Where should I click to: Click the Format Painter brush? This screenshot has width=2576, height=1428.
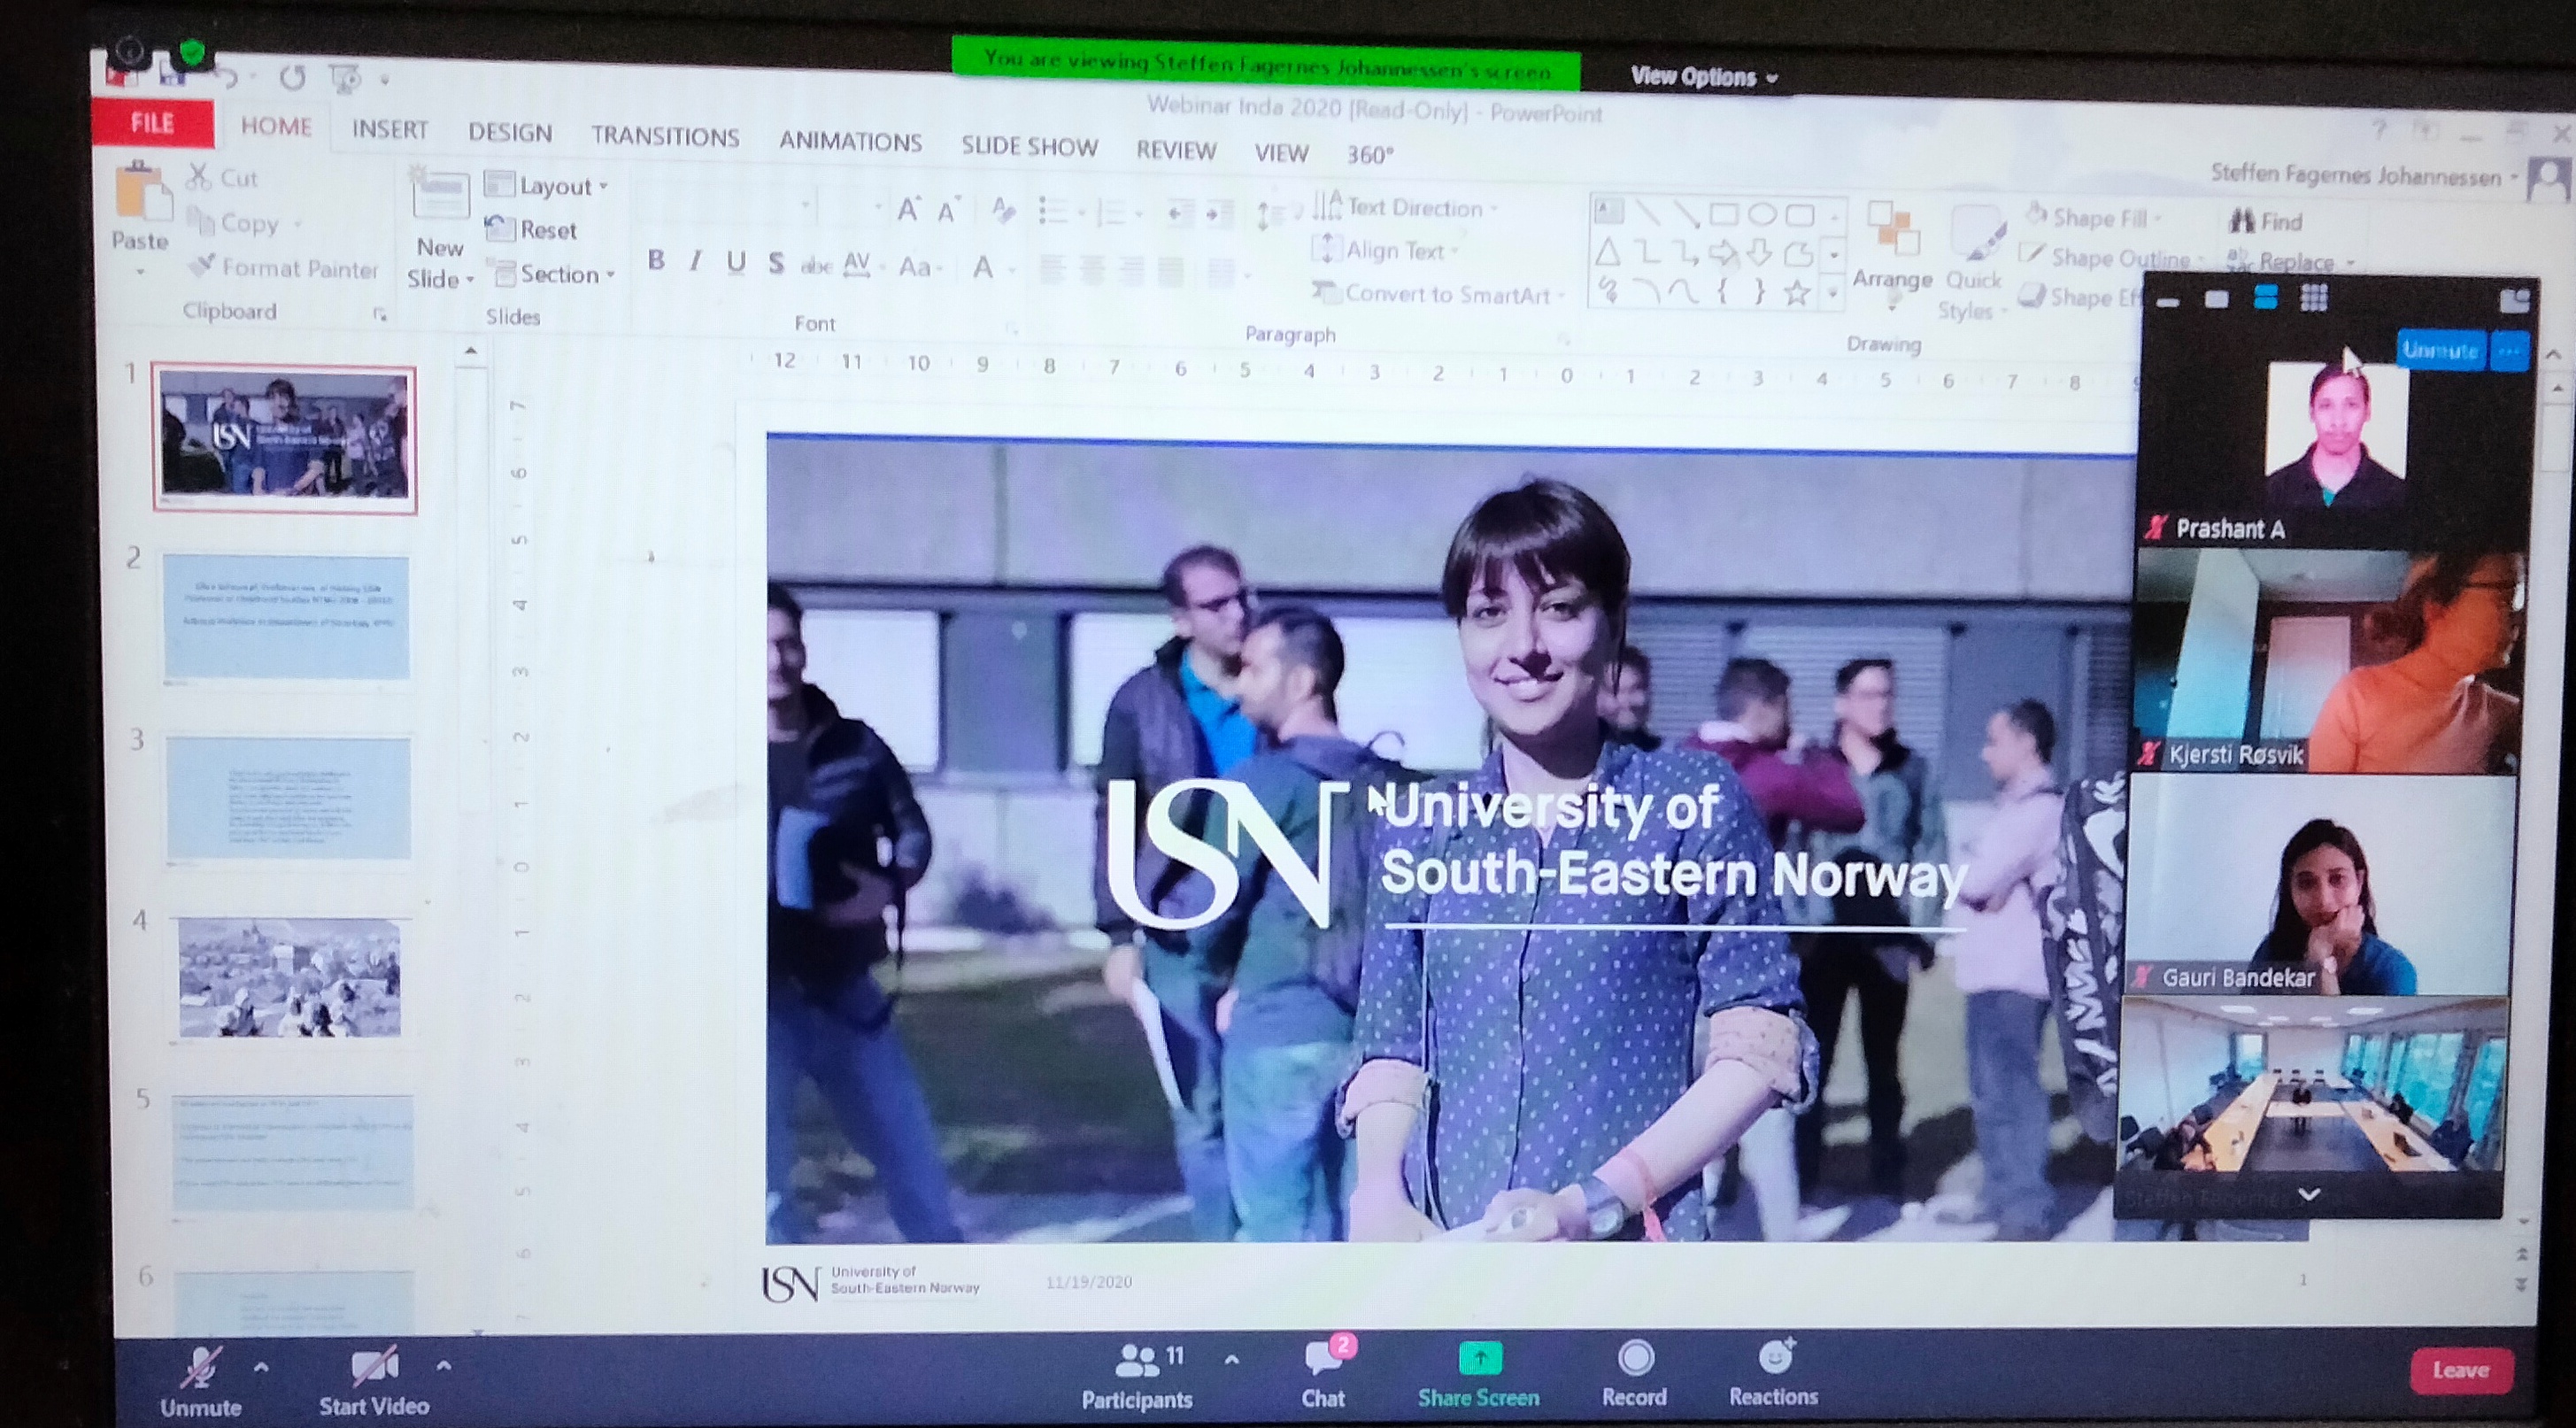coord(283,267)
